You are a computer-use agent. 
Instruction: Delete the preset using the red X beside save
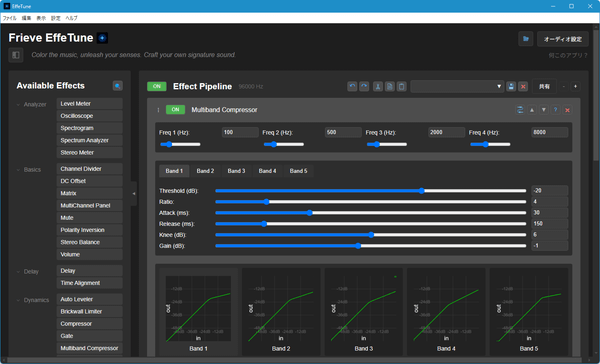coord(523,87)
